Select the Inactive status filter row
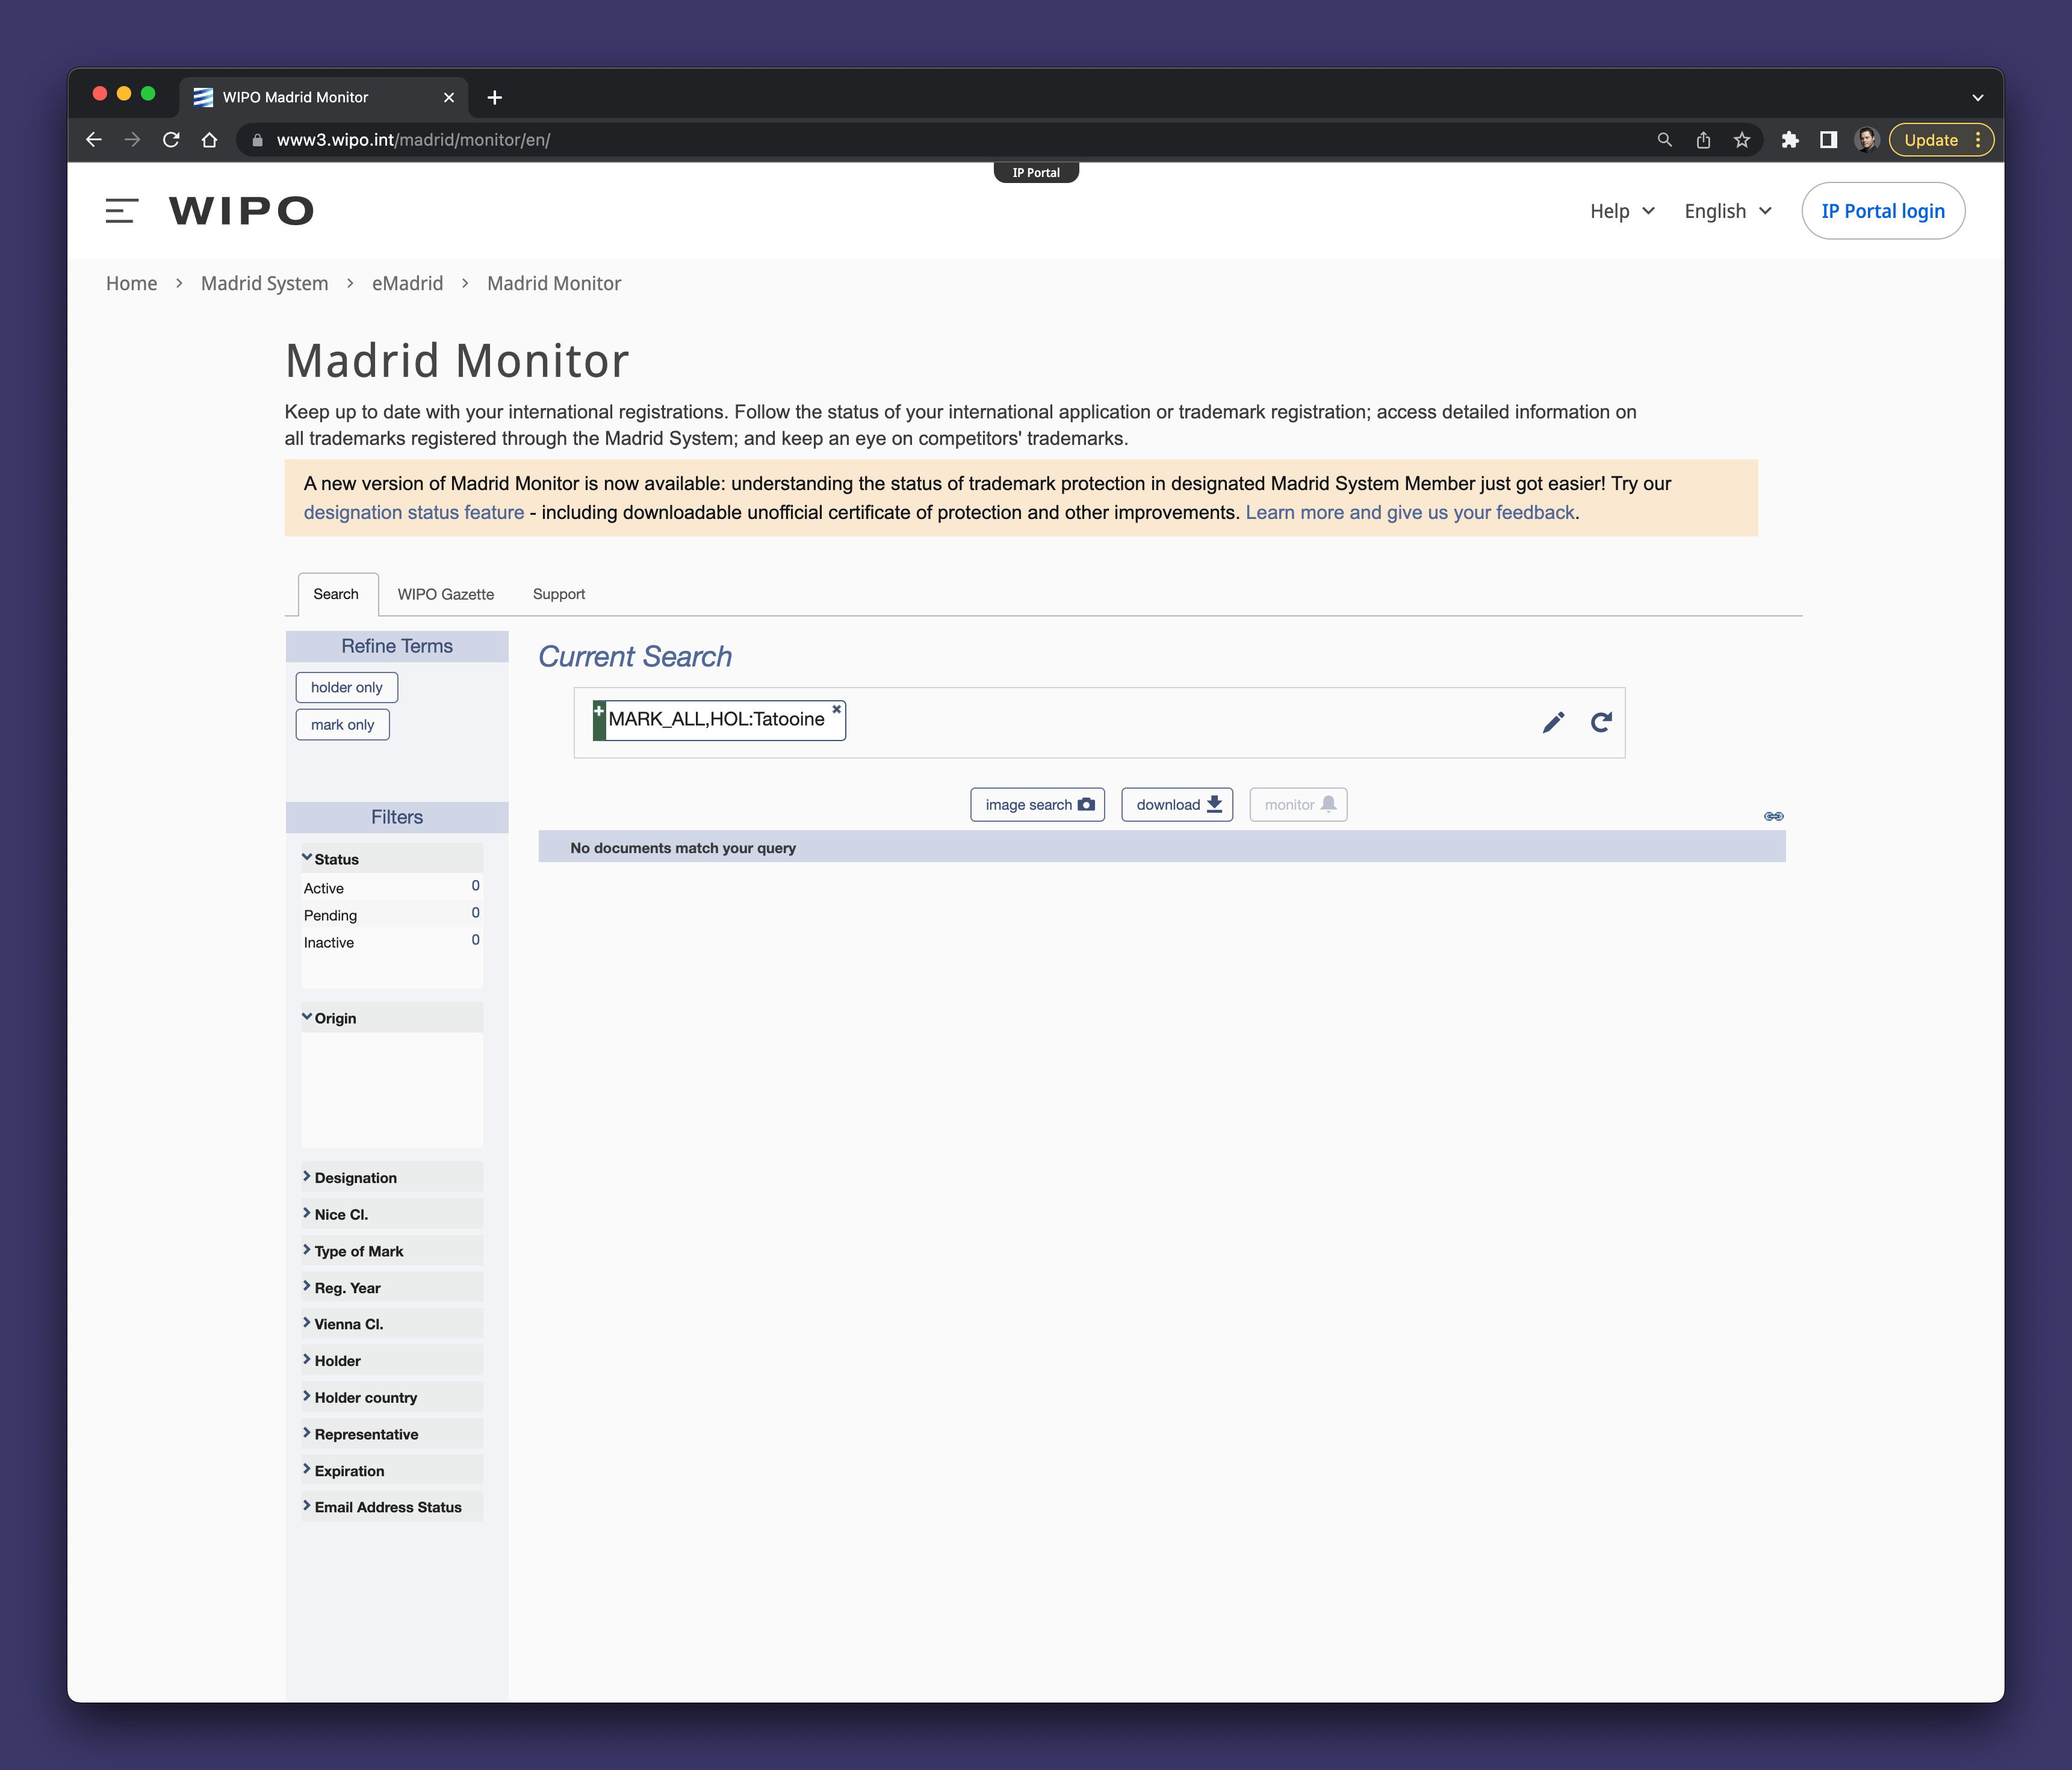This screenshot has width=2072, height=1770. click(392, 941)
